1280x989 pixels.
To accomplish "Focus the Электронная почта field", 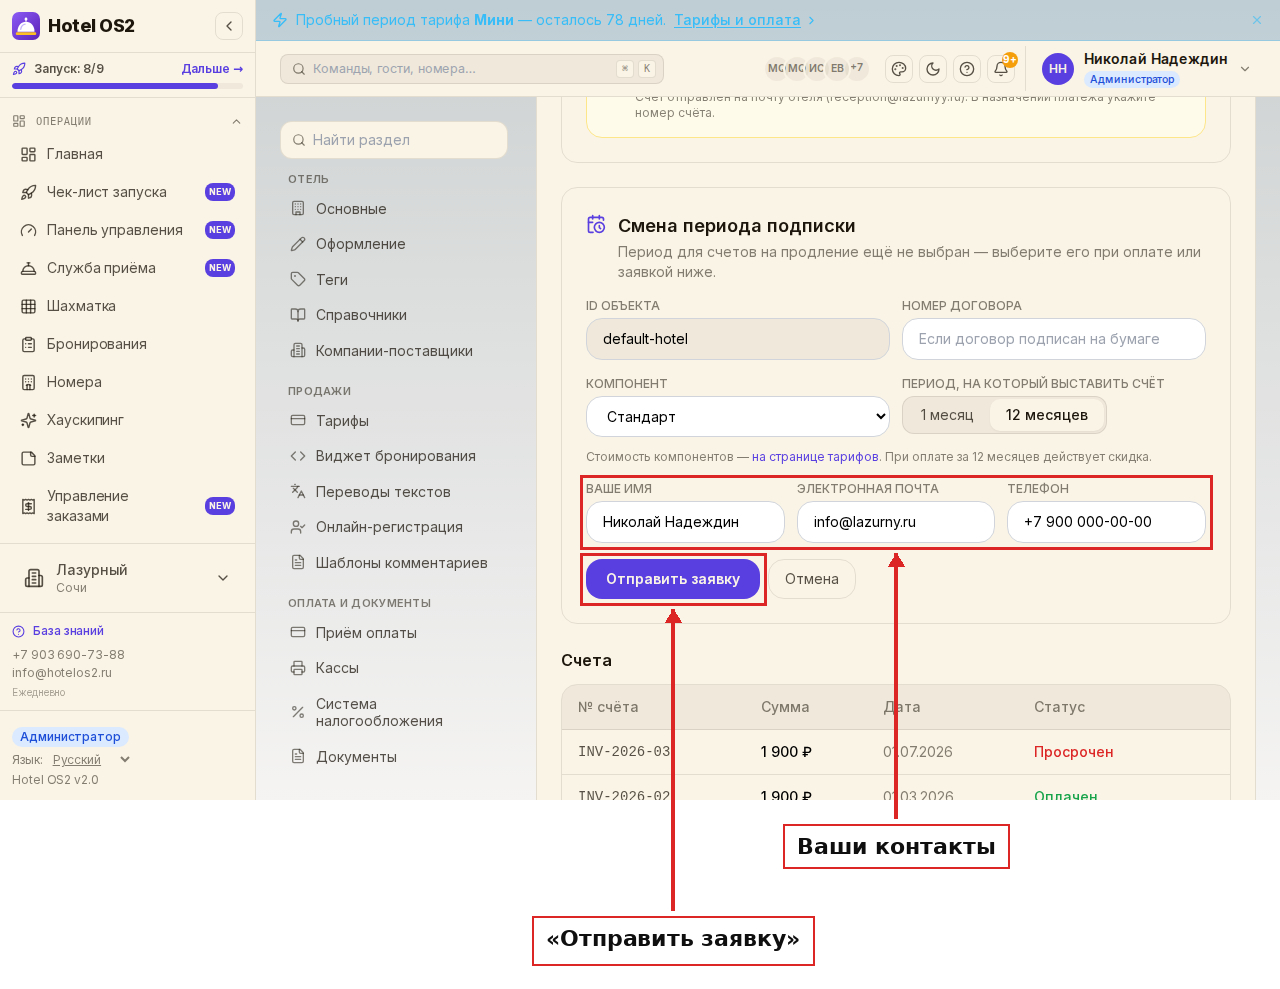I will pyautogui.click(x=895, y=522).
